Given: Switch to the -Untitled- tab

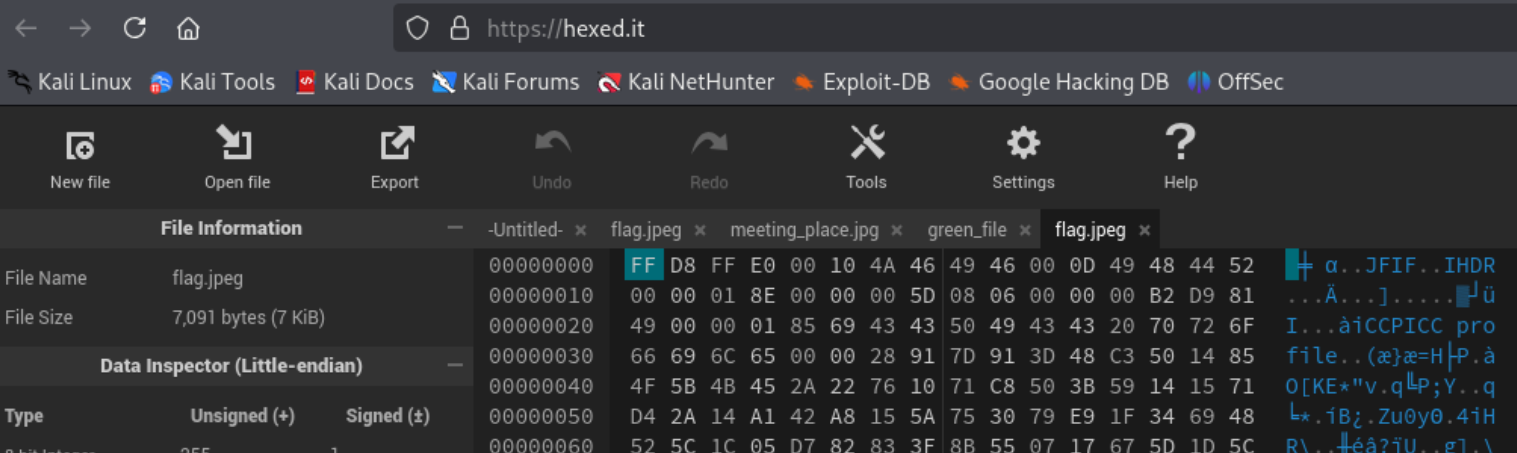Looking at the screenshot, I should 525,230.
